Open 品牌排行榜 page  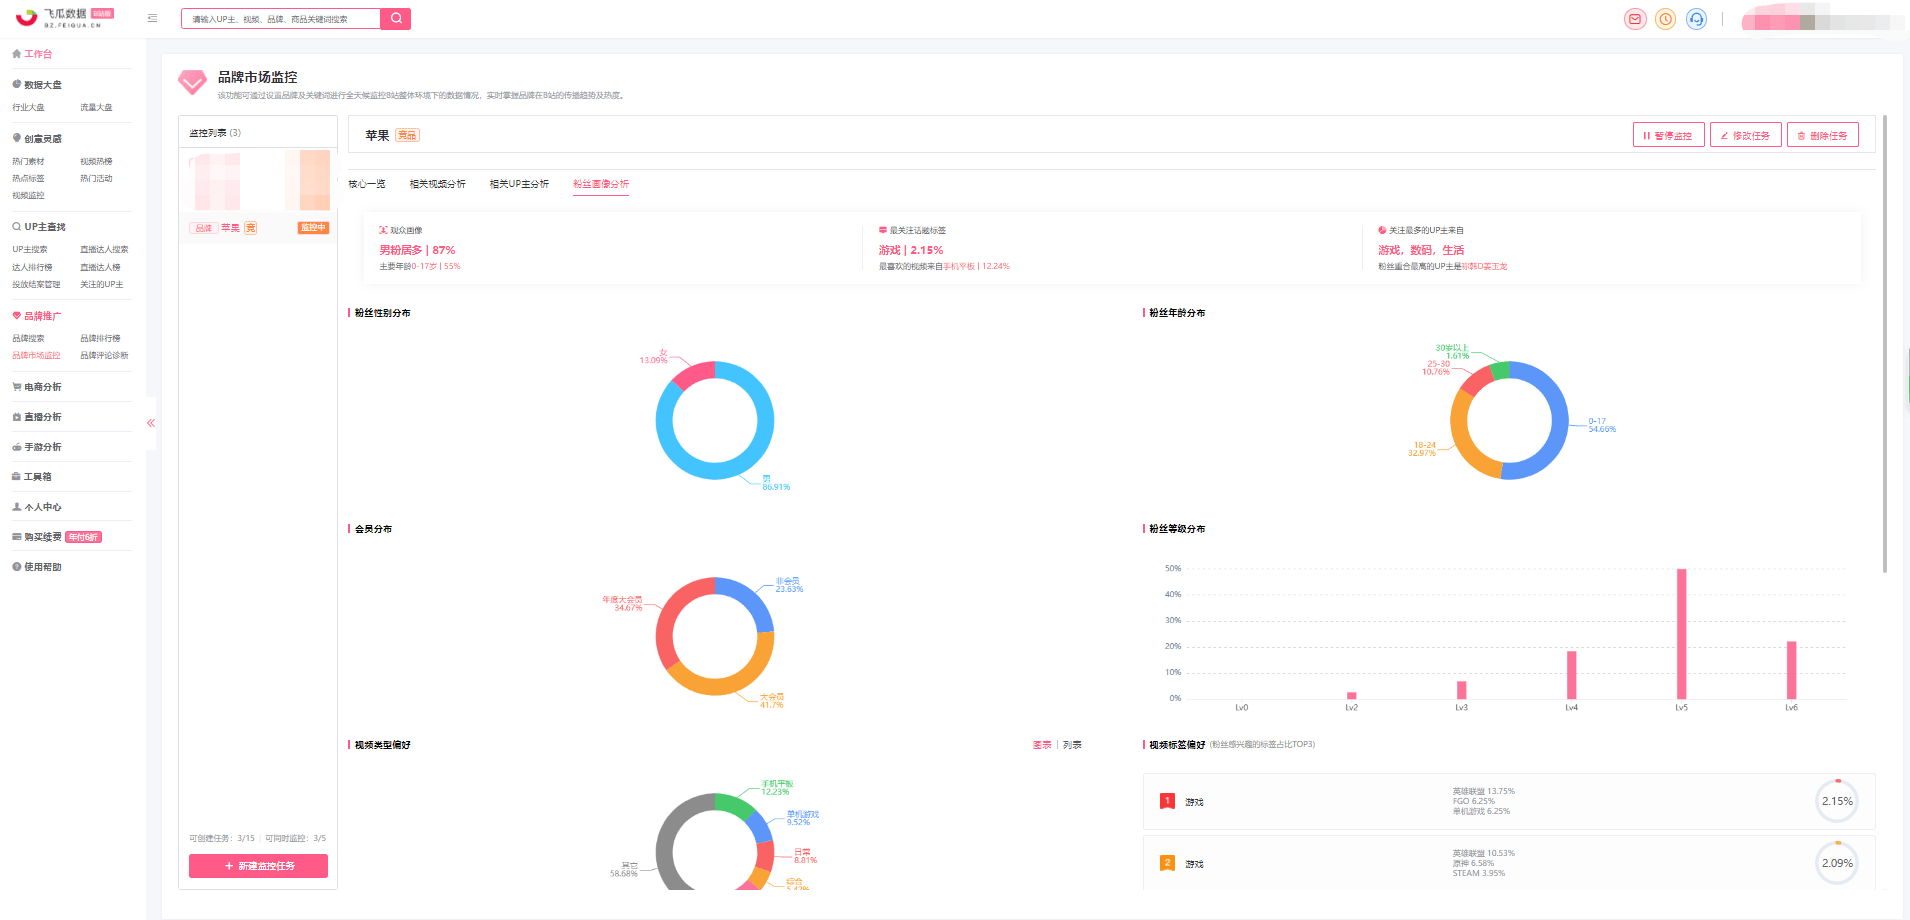(100, 338)
